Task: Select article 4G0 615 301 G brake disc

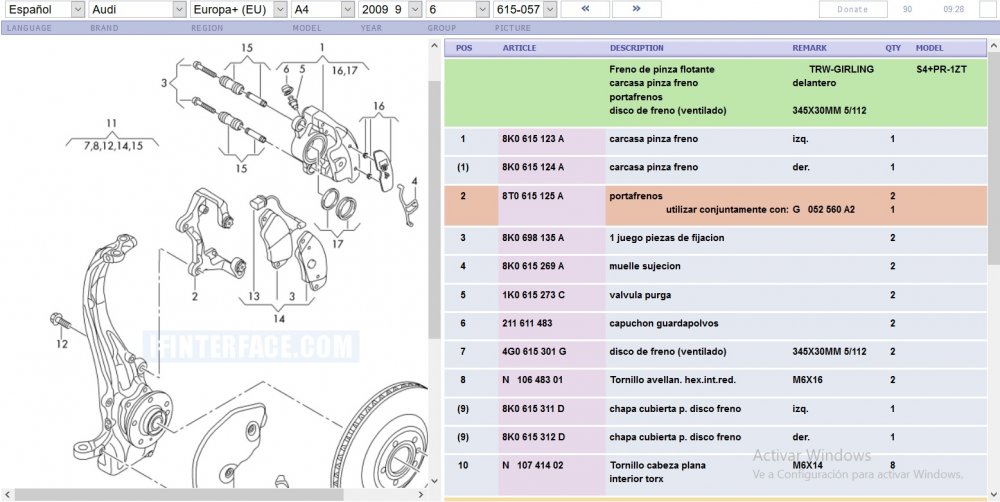Action: coord(533,351)
